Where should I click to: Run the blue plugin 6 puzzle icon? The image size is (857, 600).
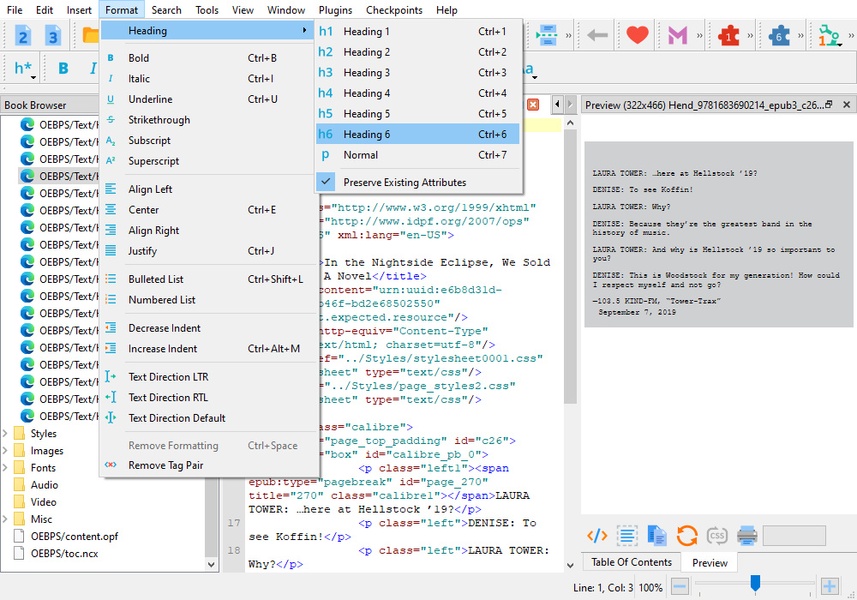[x=779, y=36]
